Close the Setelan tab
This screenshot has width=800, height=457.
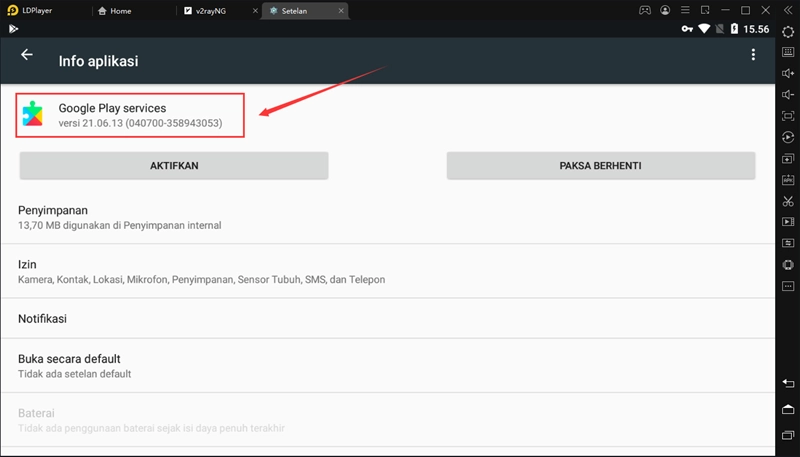point(341,11)
